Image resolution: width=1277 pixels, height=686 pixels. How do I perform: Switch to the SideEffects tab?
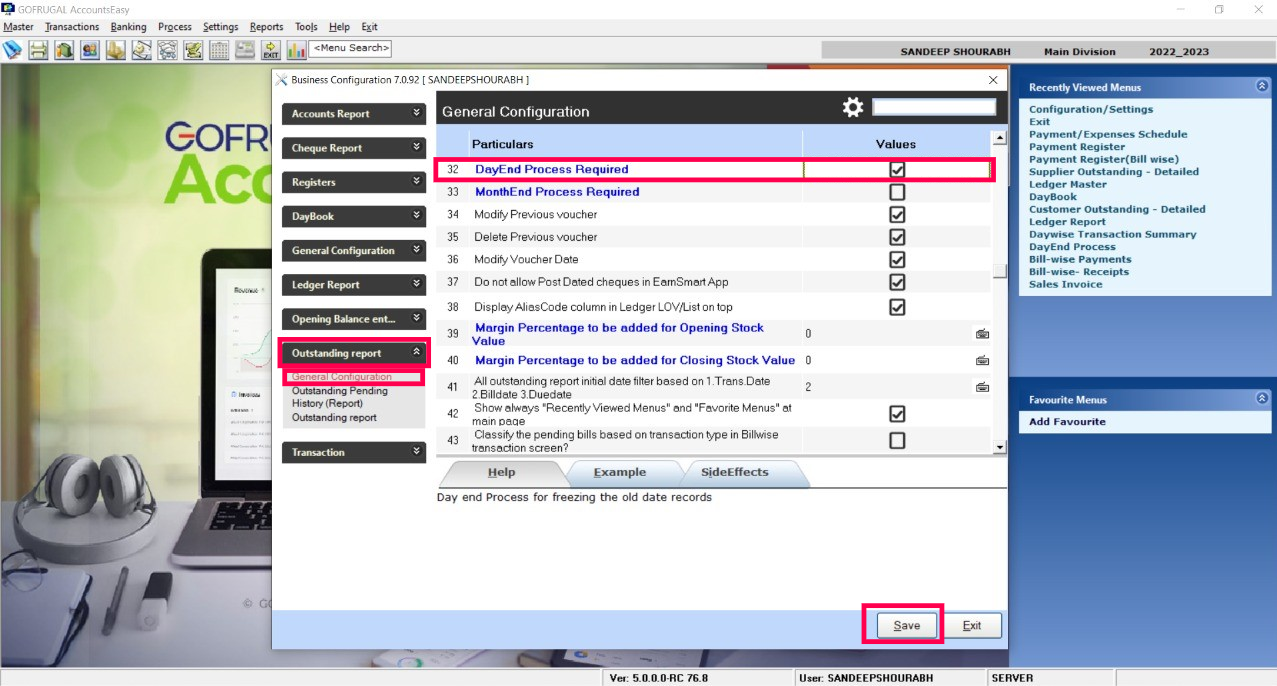coord(734,473)
